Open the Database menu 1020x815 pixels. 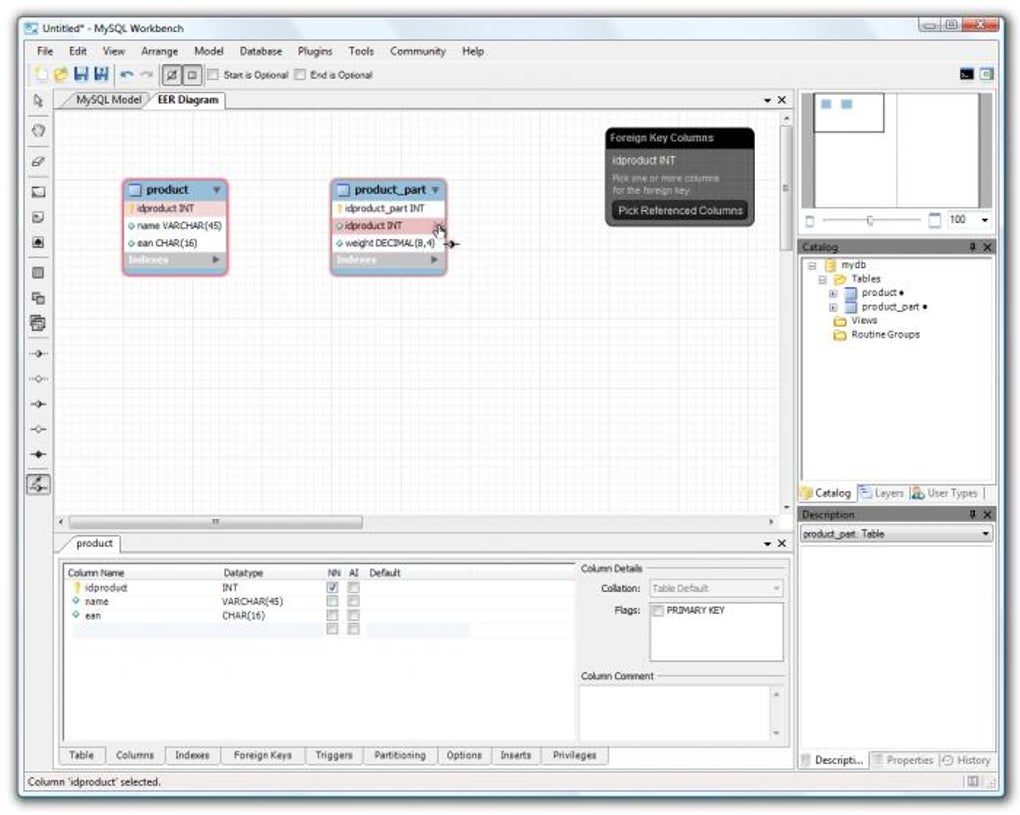(x=260, y=51)
